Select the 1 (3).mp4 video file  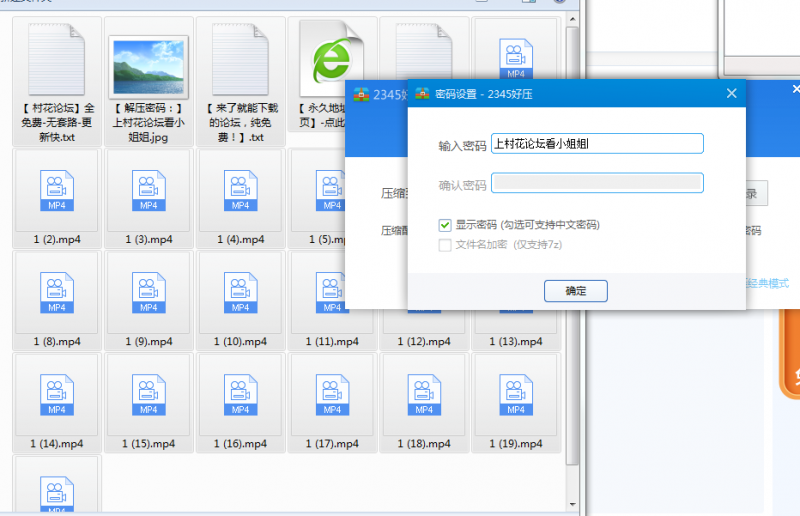[149, 190]
